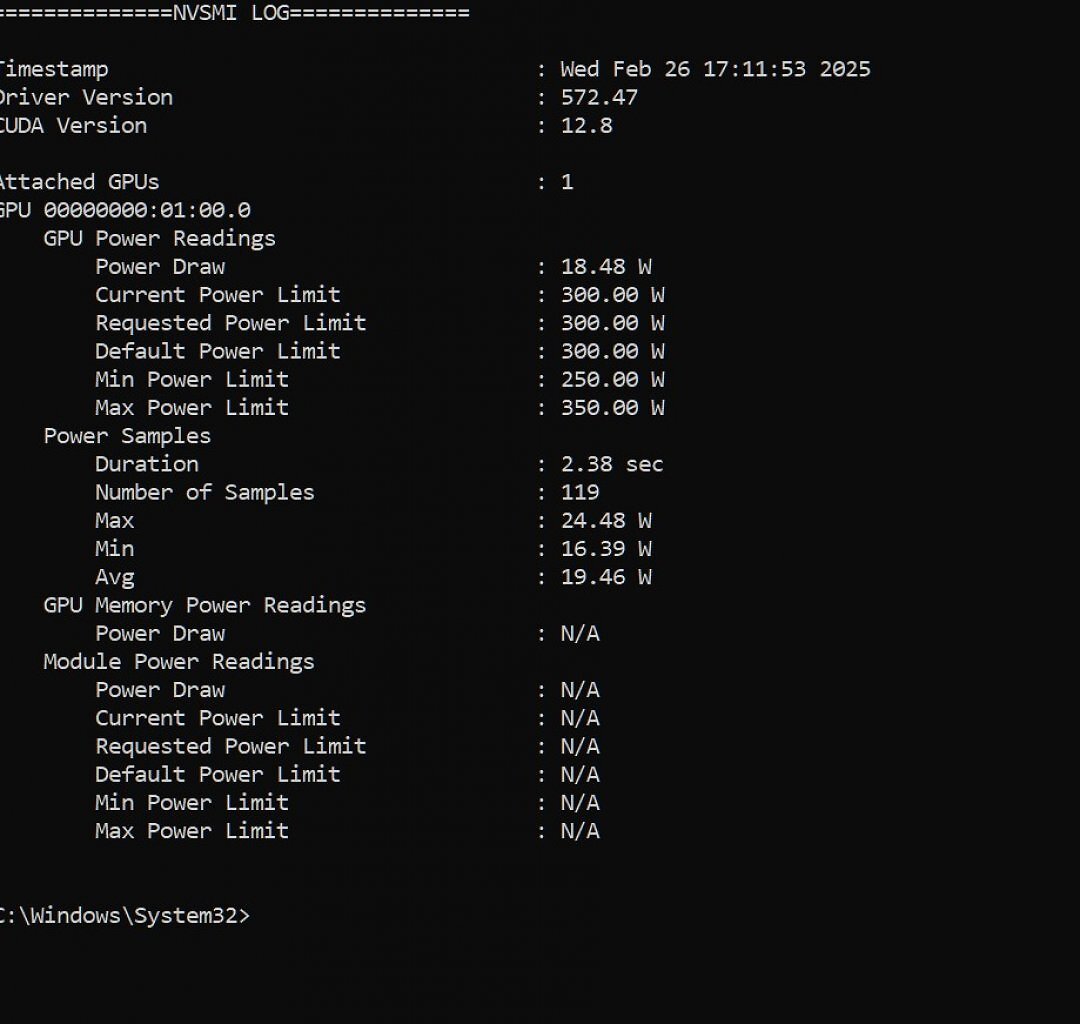Click the CUDA Version 12.8 value
The width and height of the screenshot is (1080, 1024).
tap(586, 125)
